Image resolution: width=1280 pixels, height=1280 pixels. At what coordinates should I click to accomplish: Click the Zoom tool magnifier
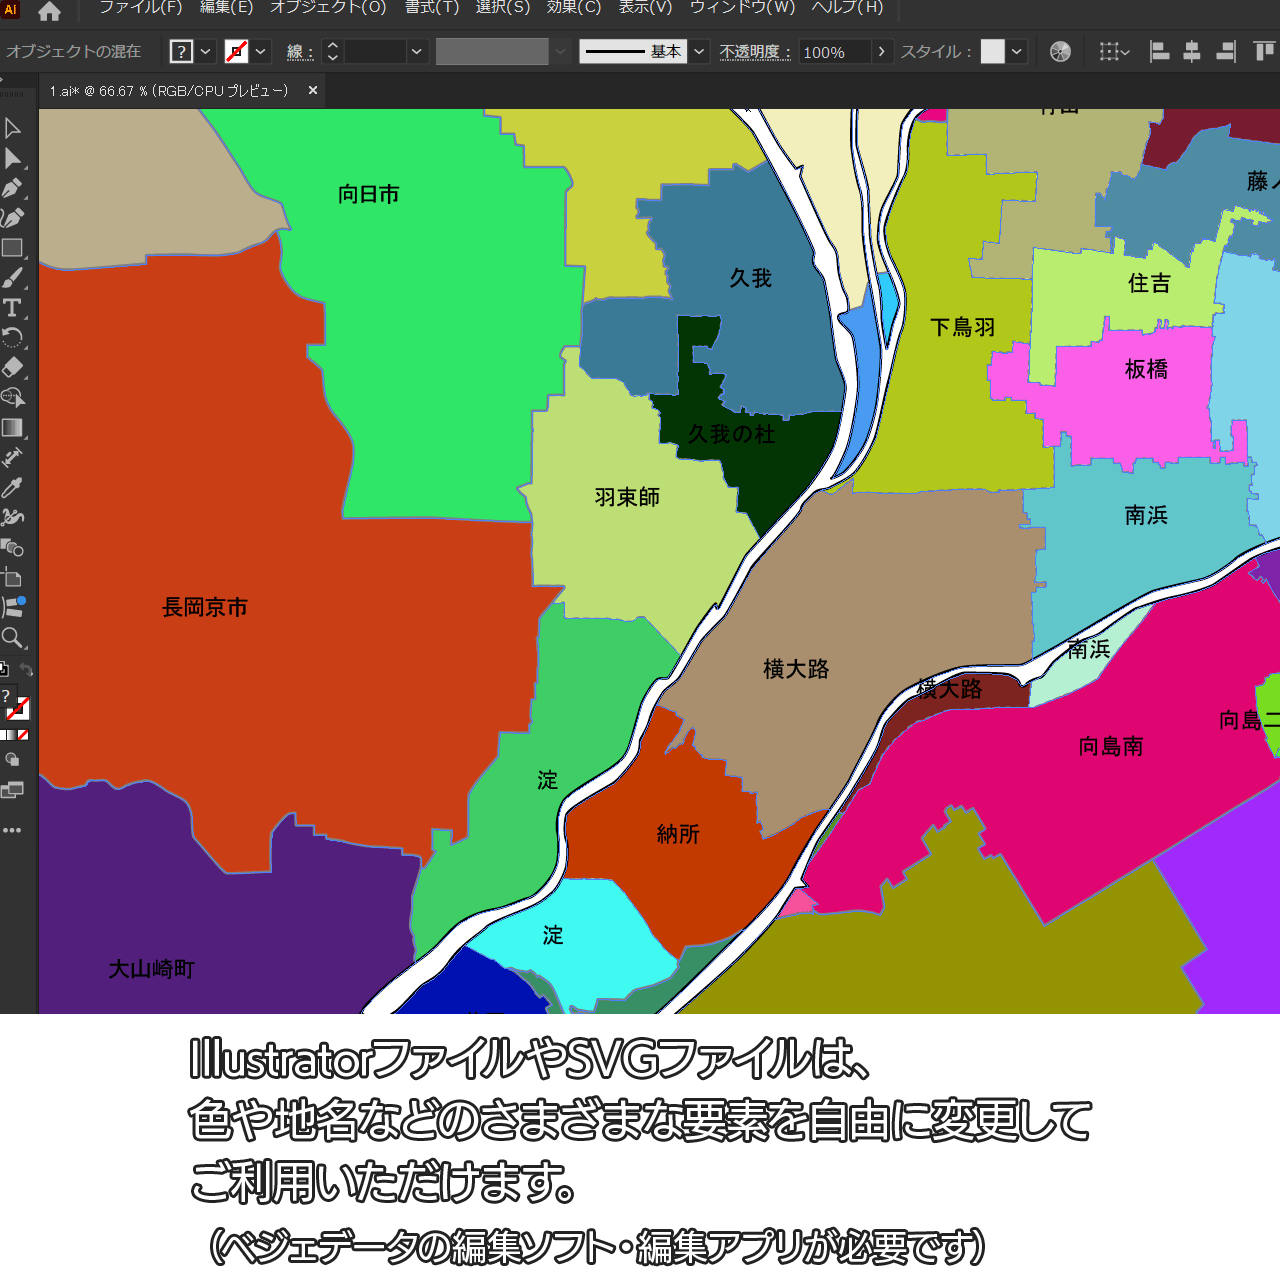(x=12, y=638)
